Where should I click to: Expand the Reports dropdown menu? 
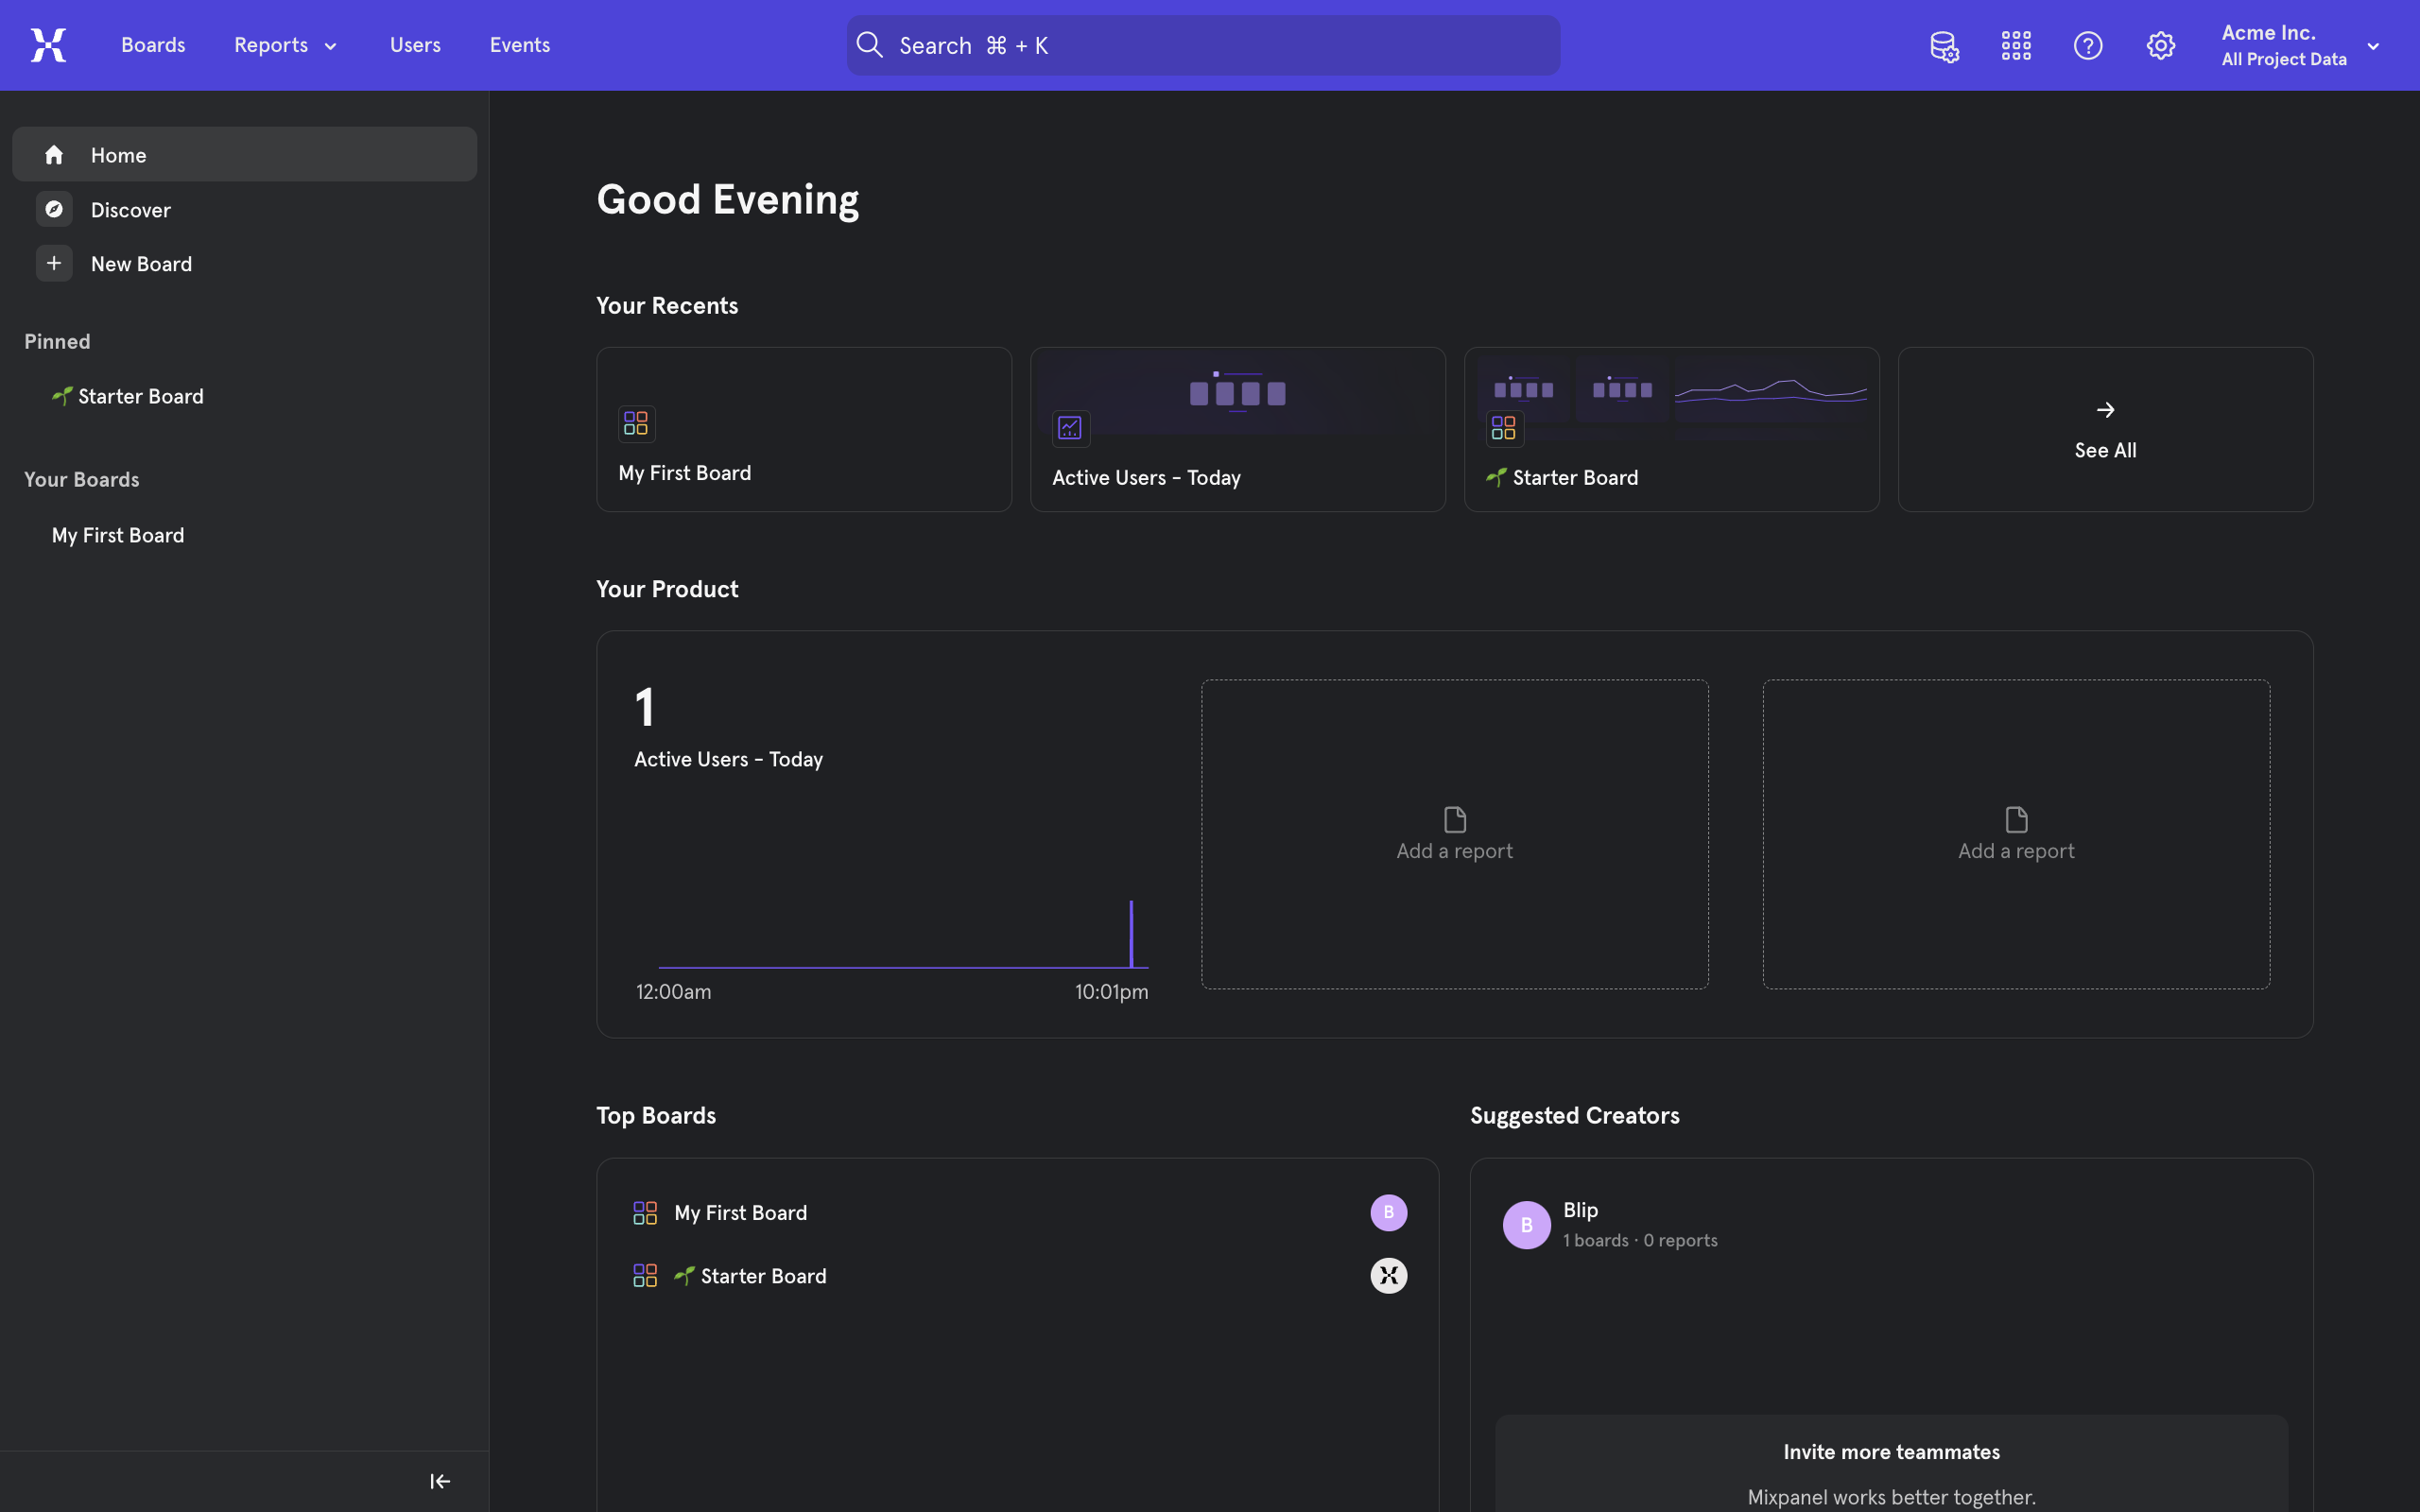point(285,45)
